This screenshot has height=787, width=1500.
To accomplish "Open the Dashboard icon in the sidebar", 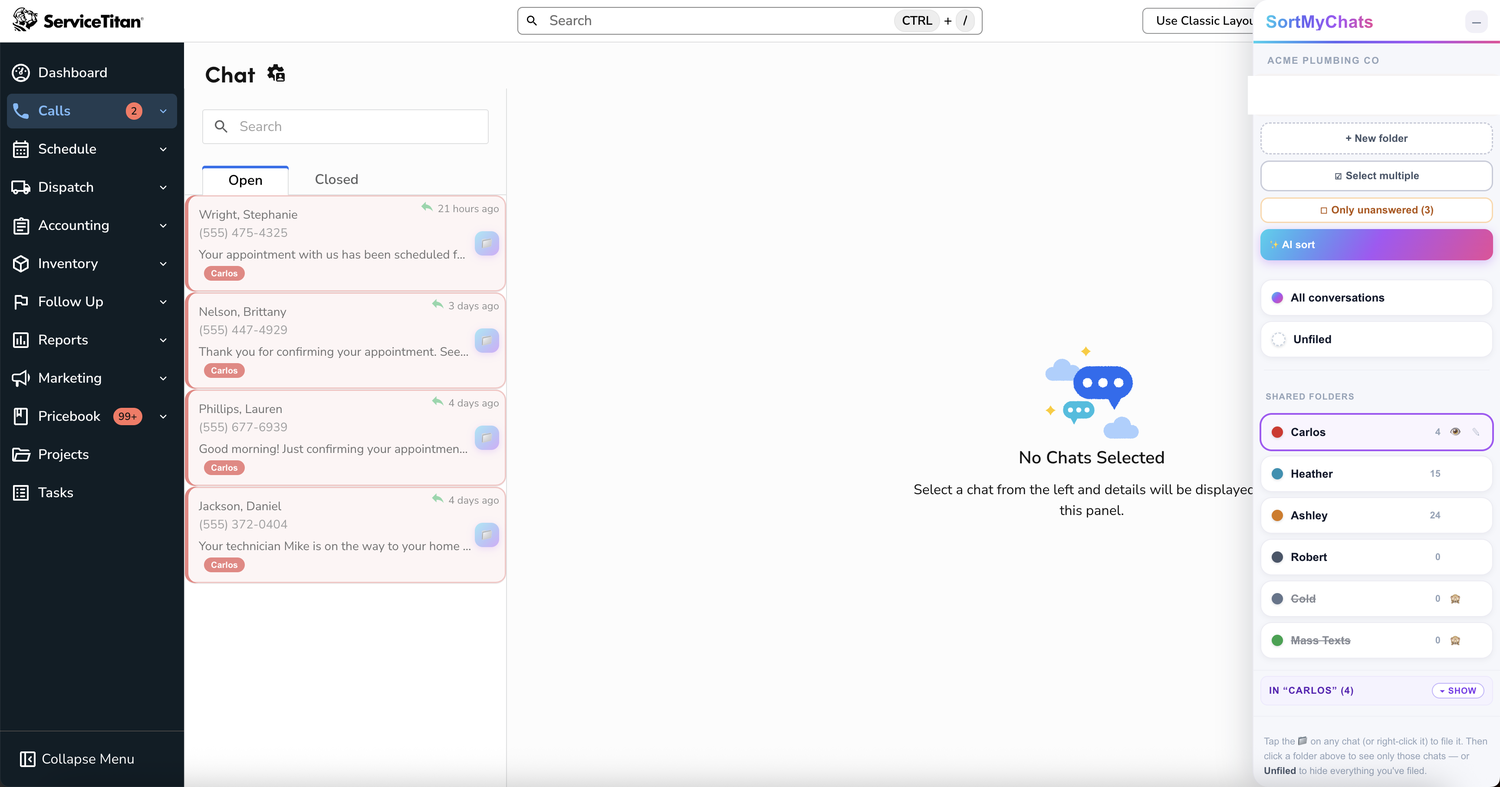I will [x=21, y=73].
